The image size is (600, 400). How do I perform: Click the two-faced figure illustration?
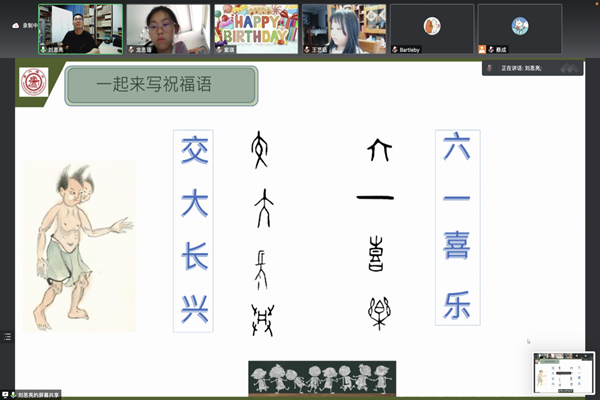79,247
